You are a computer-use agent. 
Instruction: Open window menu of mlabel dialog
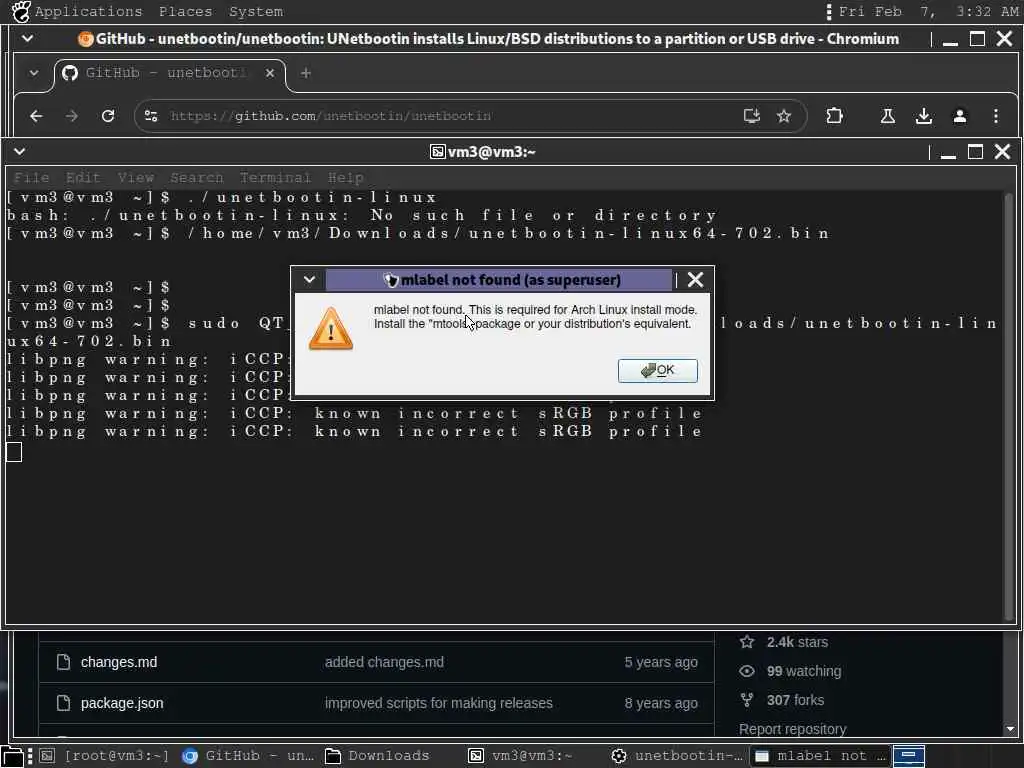tap(310, 280)
